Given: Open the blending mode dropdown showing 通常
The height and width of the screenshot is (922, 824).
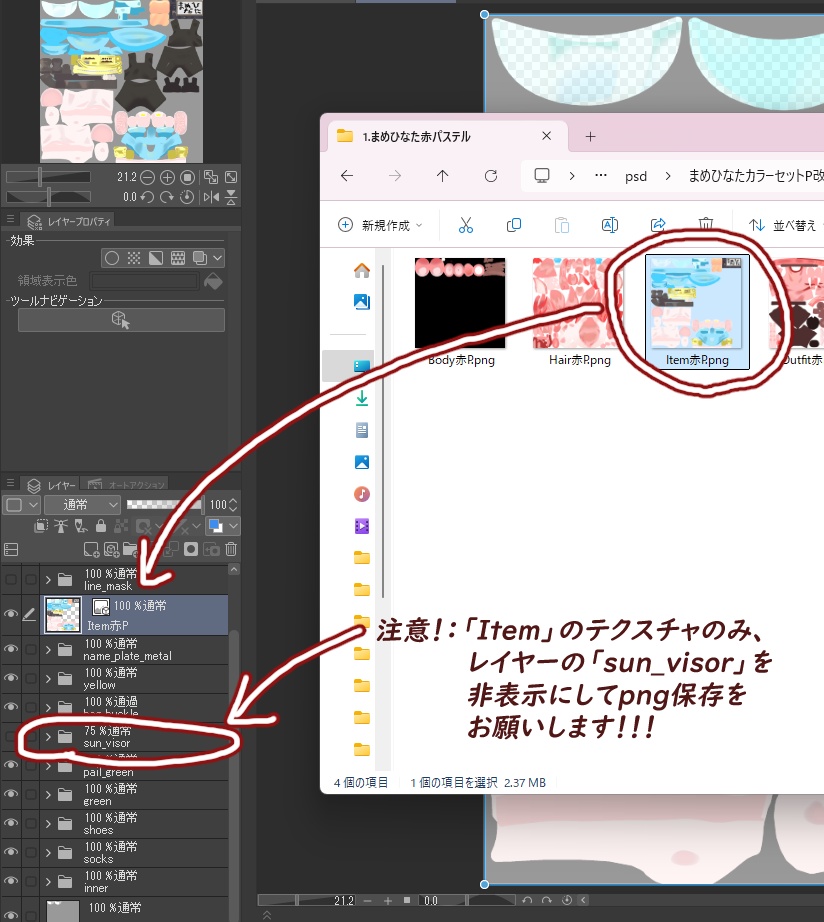Looking at the screenshot, I should pos(82,504).
